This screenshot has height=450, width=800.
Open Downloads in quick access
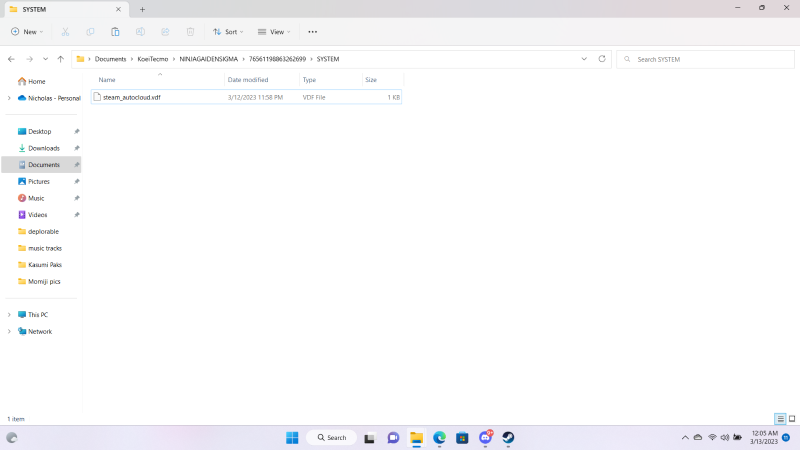[44, 148]
